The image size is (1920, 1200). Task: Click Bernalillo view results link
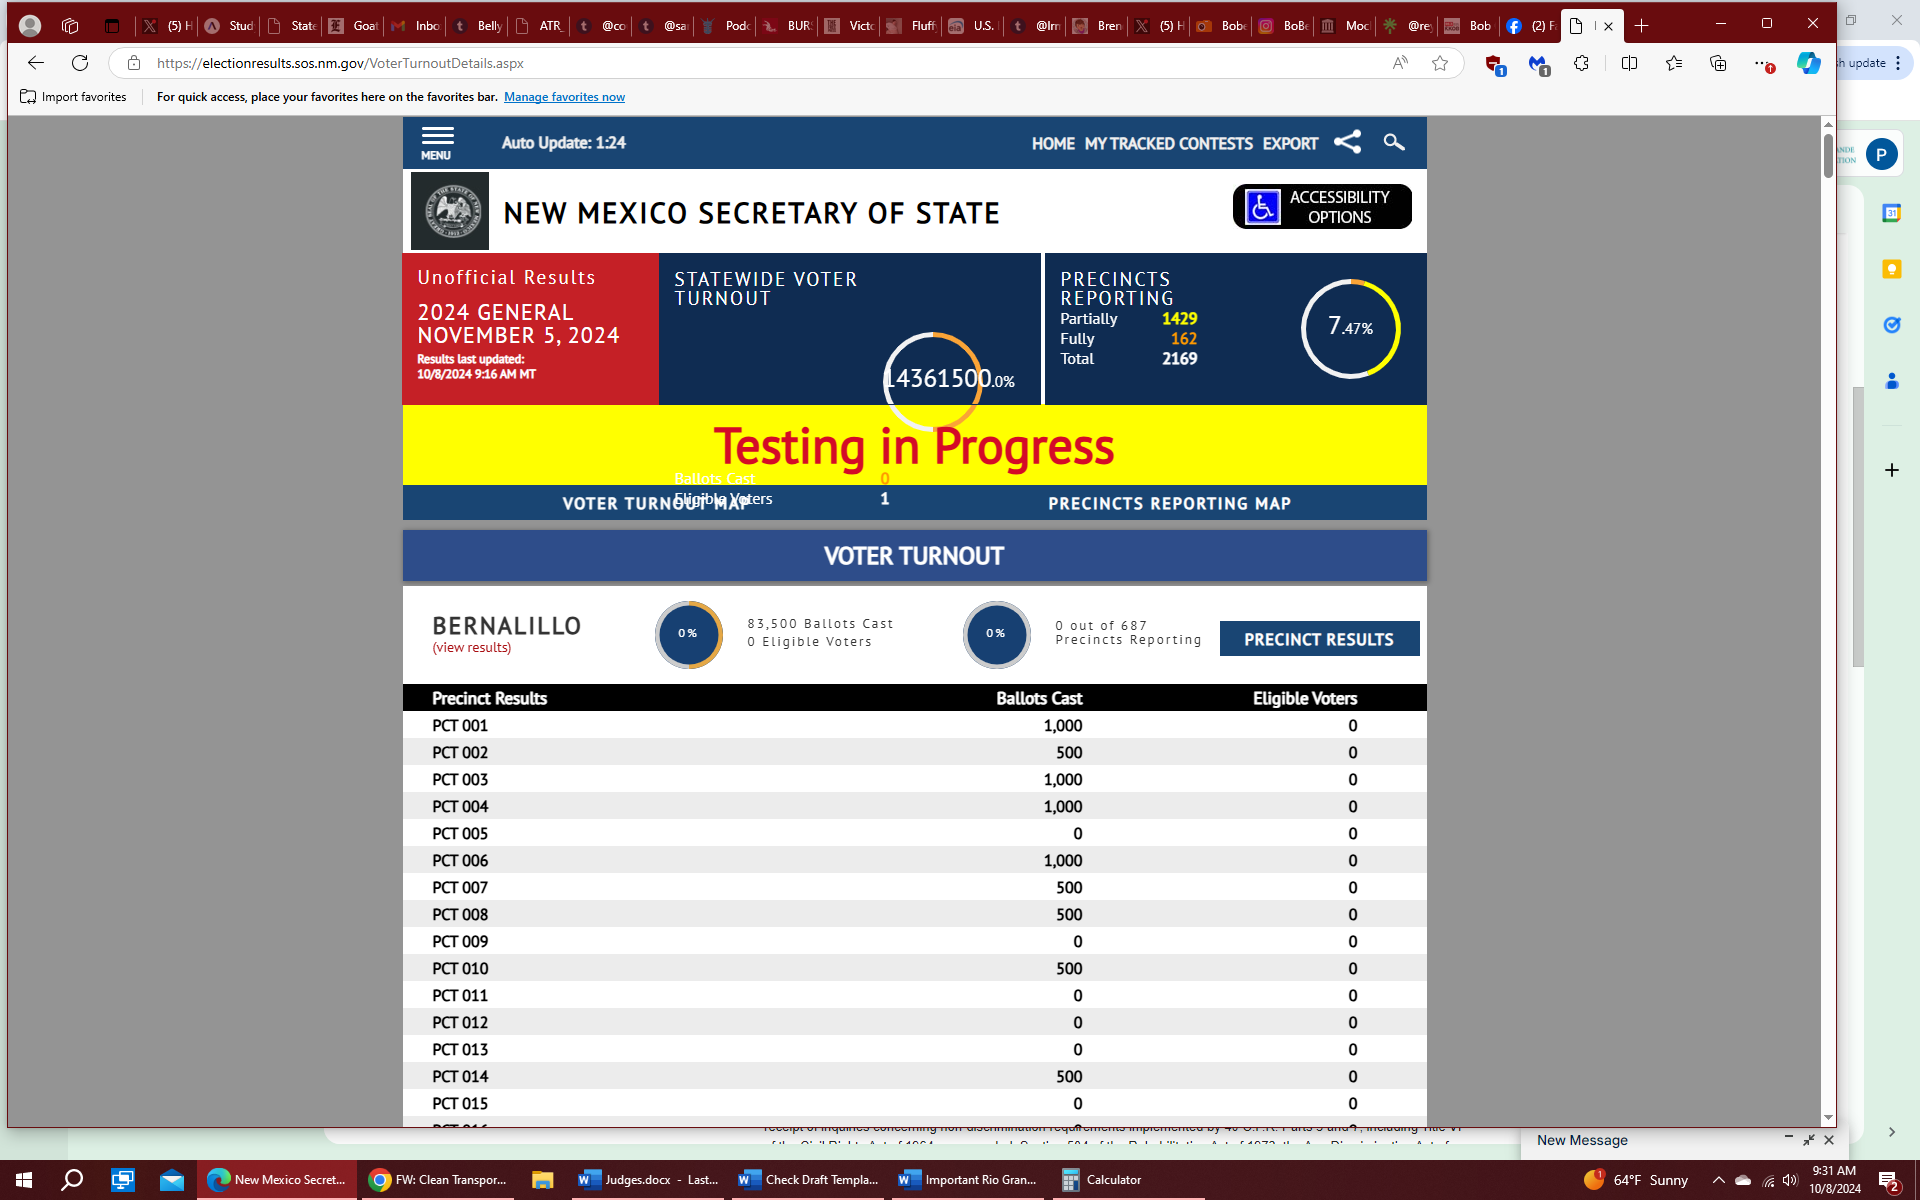coord(471,648)
